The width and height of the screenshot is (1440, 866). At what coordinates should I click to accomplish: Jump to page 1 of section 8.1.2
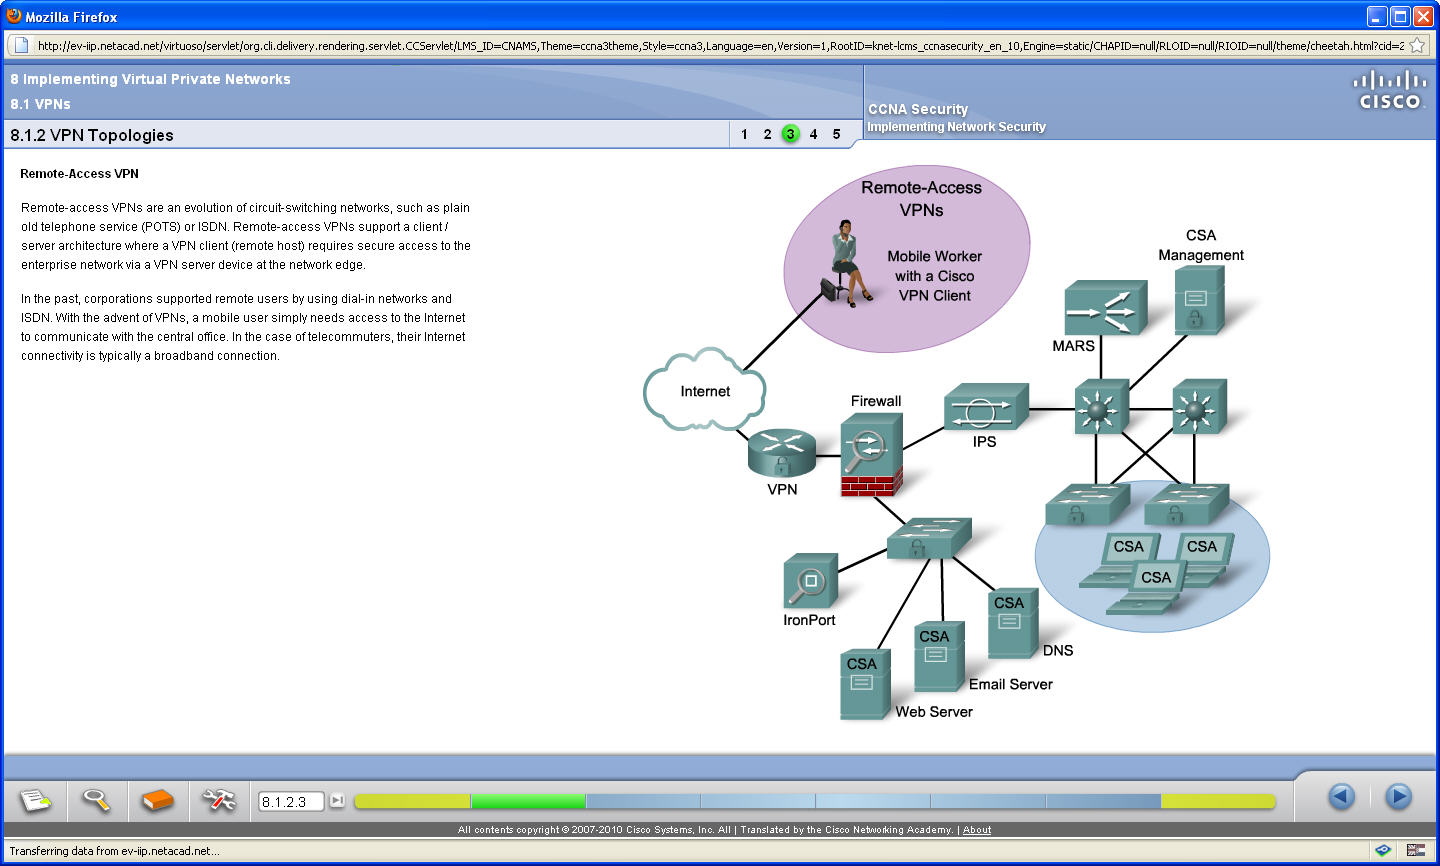[744, 134]
